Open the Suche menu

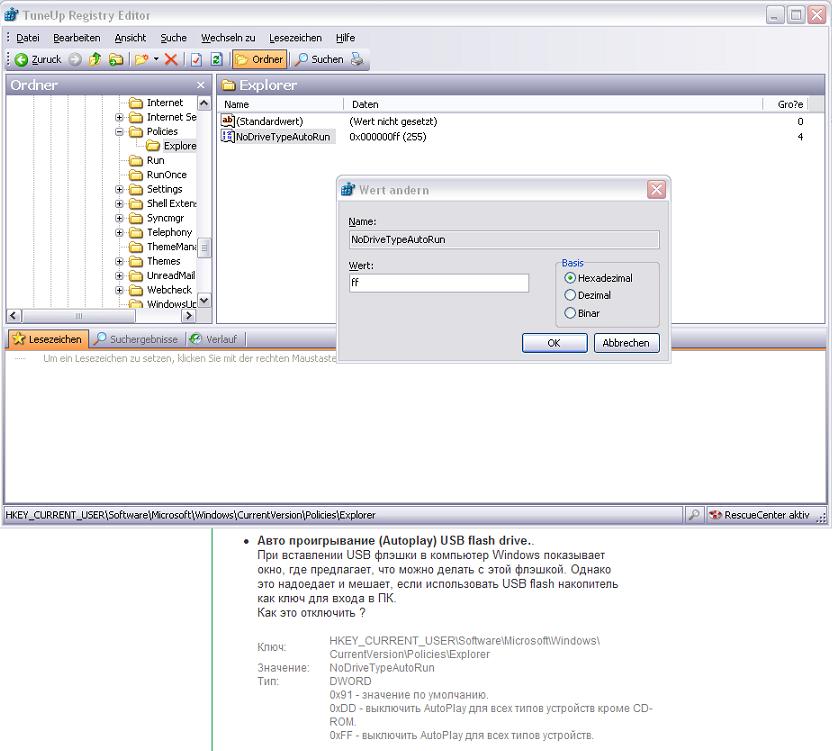tap(174, 38)
